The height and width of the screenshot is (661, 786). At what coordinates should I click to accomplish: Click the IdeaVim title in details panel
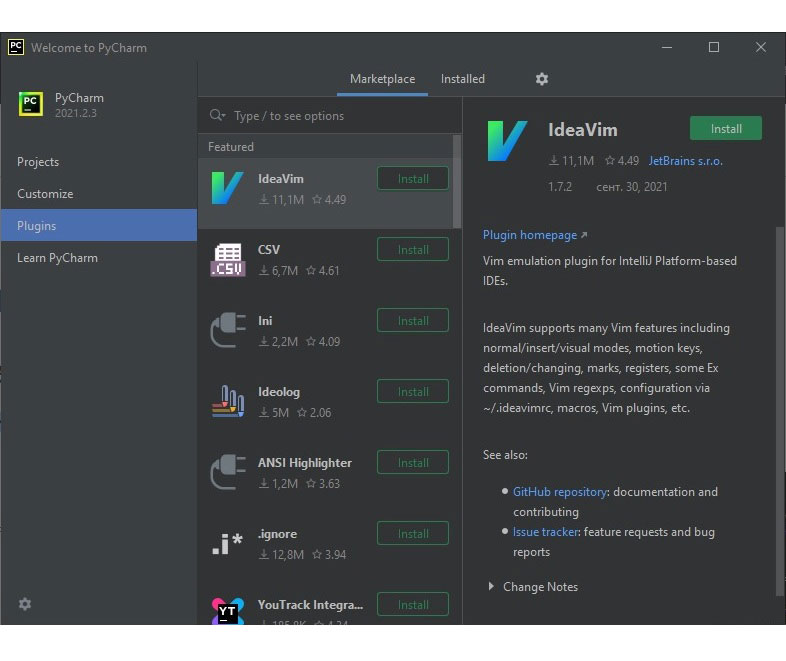(582, 130)
